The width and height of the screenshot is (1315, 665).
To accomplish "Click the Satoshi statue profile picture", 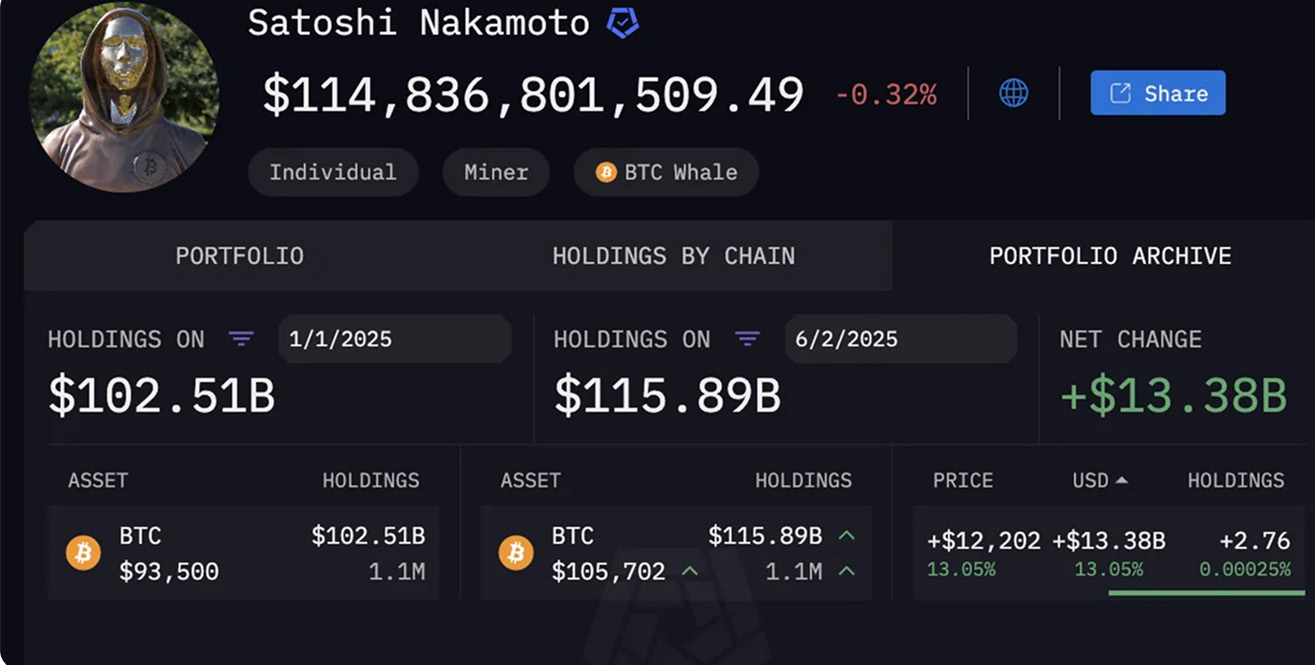I will click(x=124, y=97).
